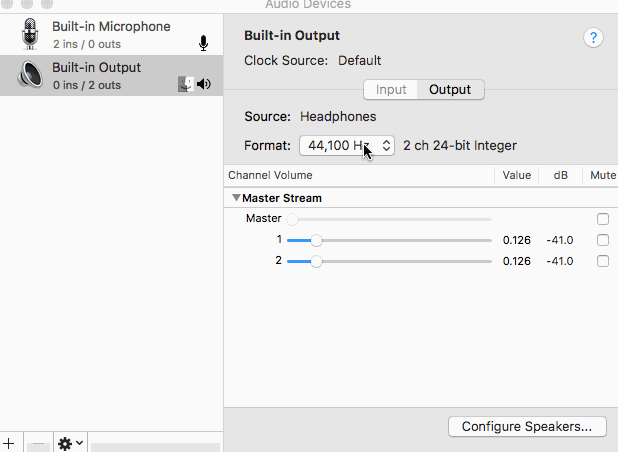Select the Output tab
618x452 pixels.
coord(450,90)
